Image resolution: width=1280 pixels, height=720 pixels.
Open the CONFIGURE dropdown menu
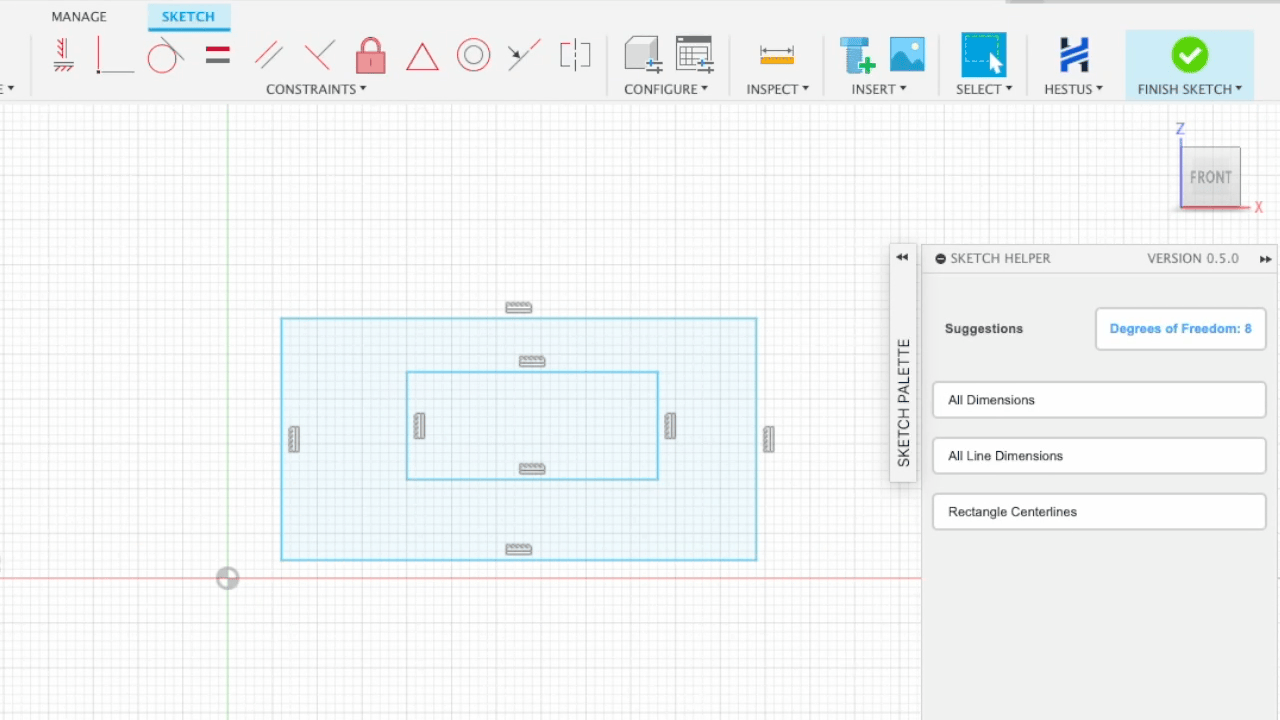tap(666, 89)
